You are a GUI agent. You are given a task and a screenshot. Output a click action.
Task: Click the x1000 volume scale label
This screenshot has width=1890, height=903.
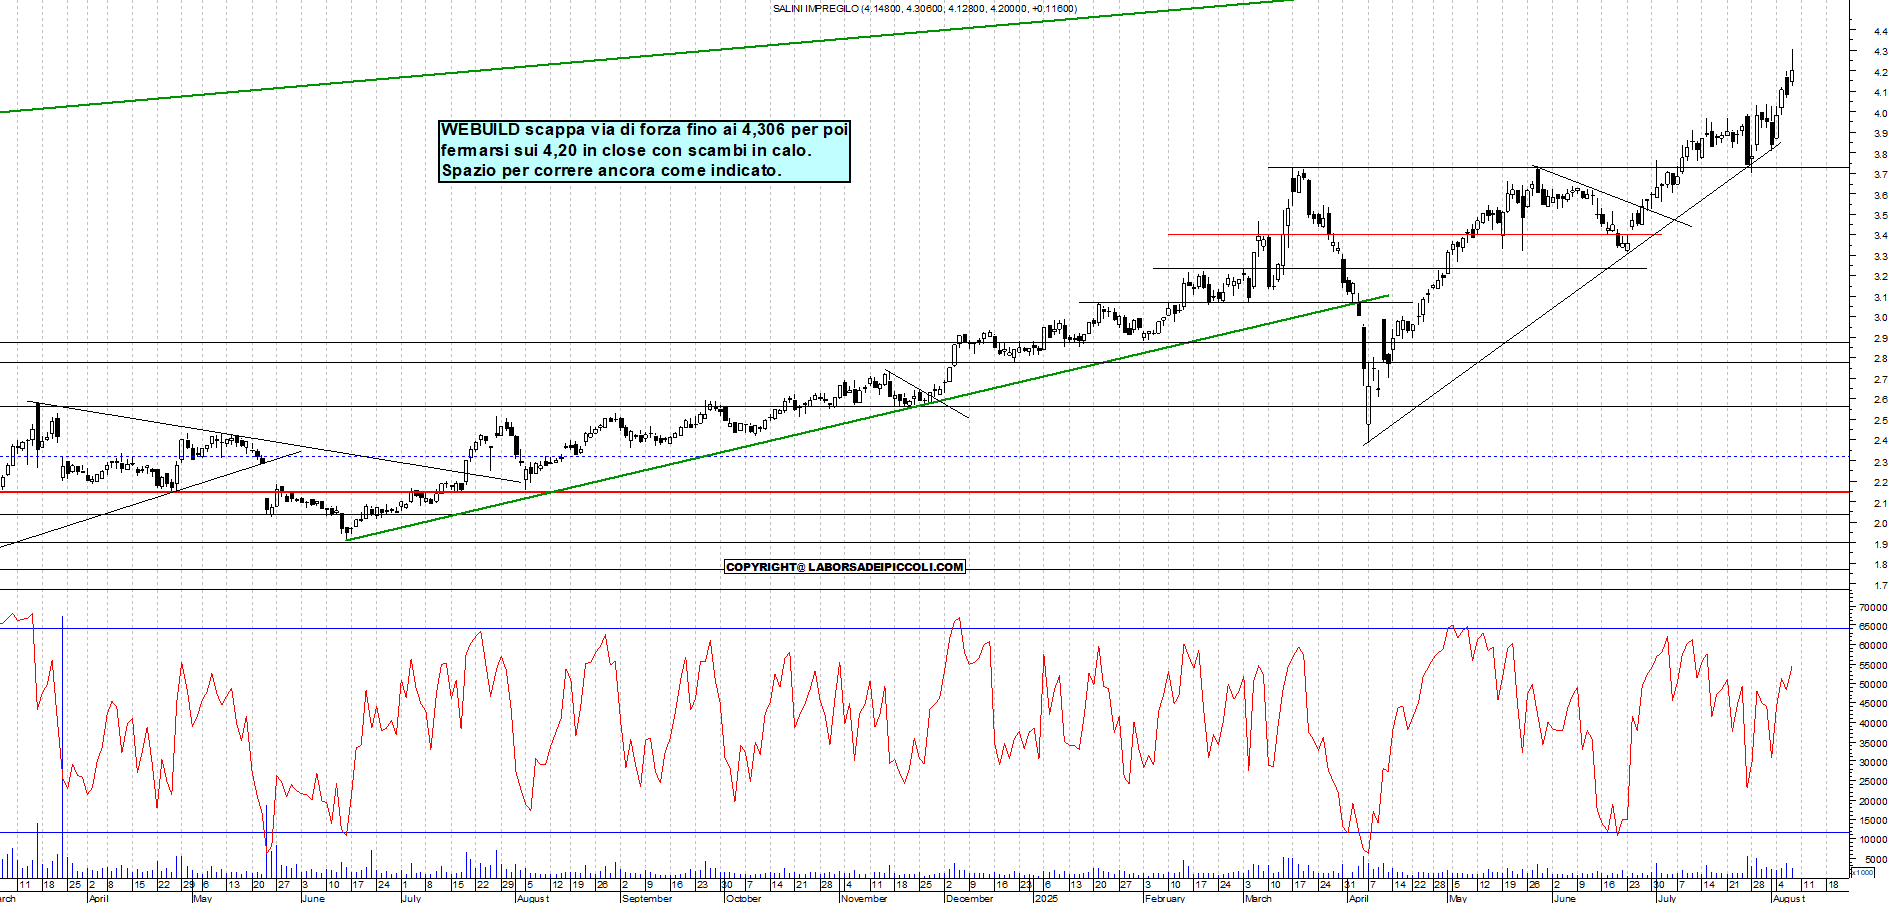click(1863, 873)
